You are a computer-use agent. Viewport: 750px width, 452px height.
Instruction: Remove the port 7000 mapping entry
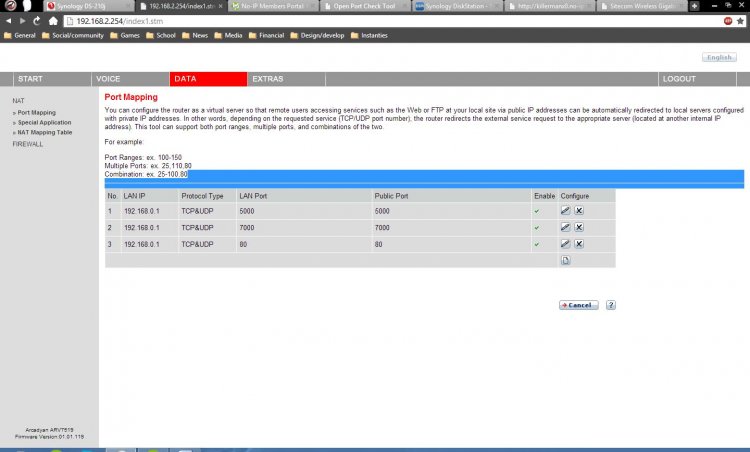tap(578, 227)
